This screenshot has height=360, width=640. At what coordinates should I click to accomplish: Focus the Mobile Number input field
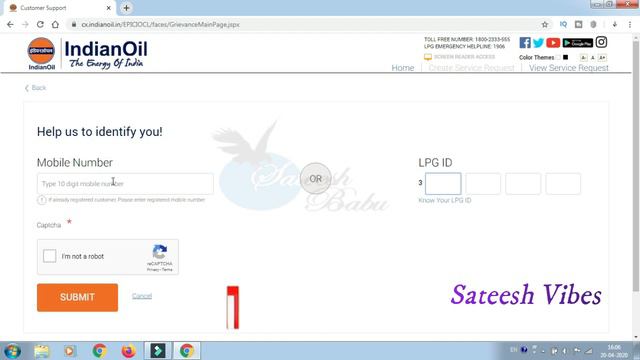tap(125, 184)
